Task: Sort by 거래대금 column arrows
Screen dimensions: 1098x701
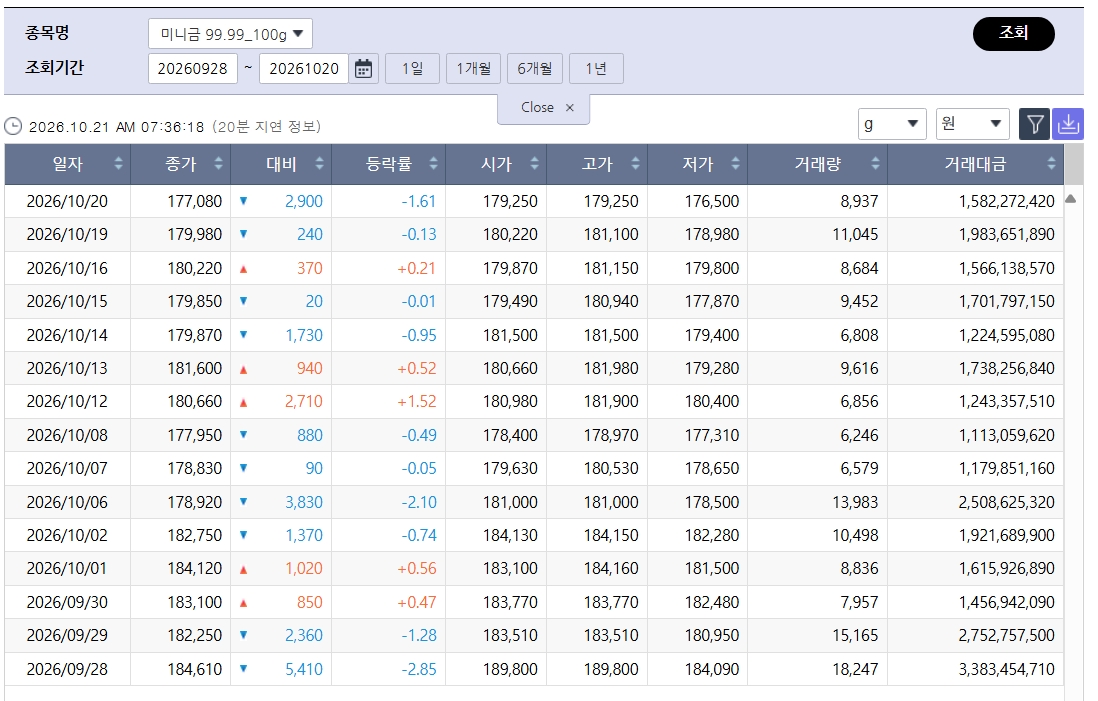Action: click(1051, 164)
